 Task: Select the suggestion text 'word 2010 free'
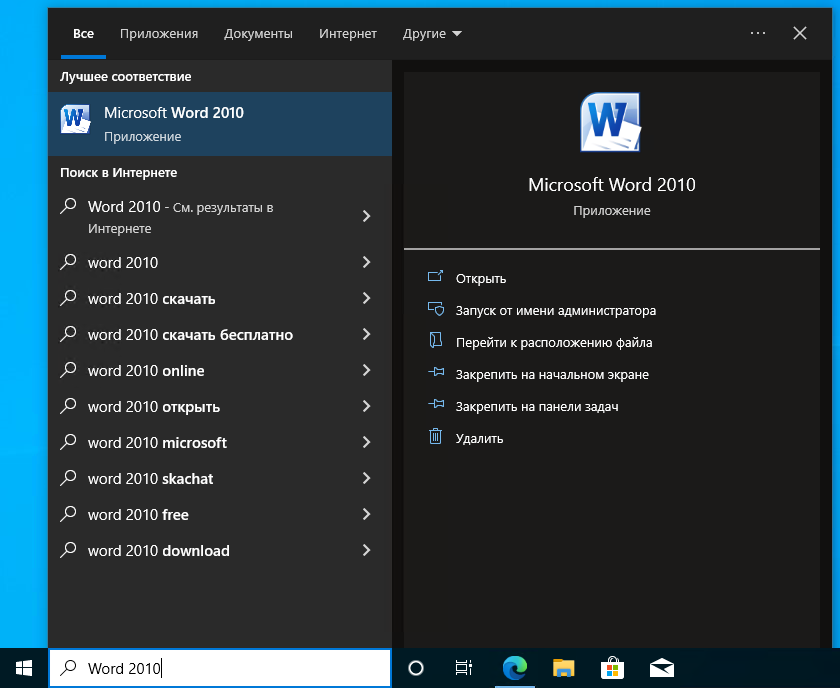coord(138,515)
